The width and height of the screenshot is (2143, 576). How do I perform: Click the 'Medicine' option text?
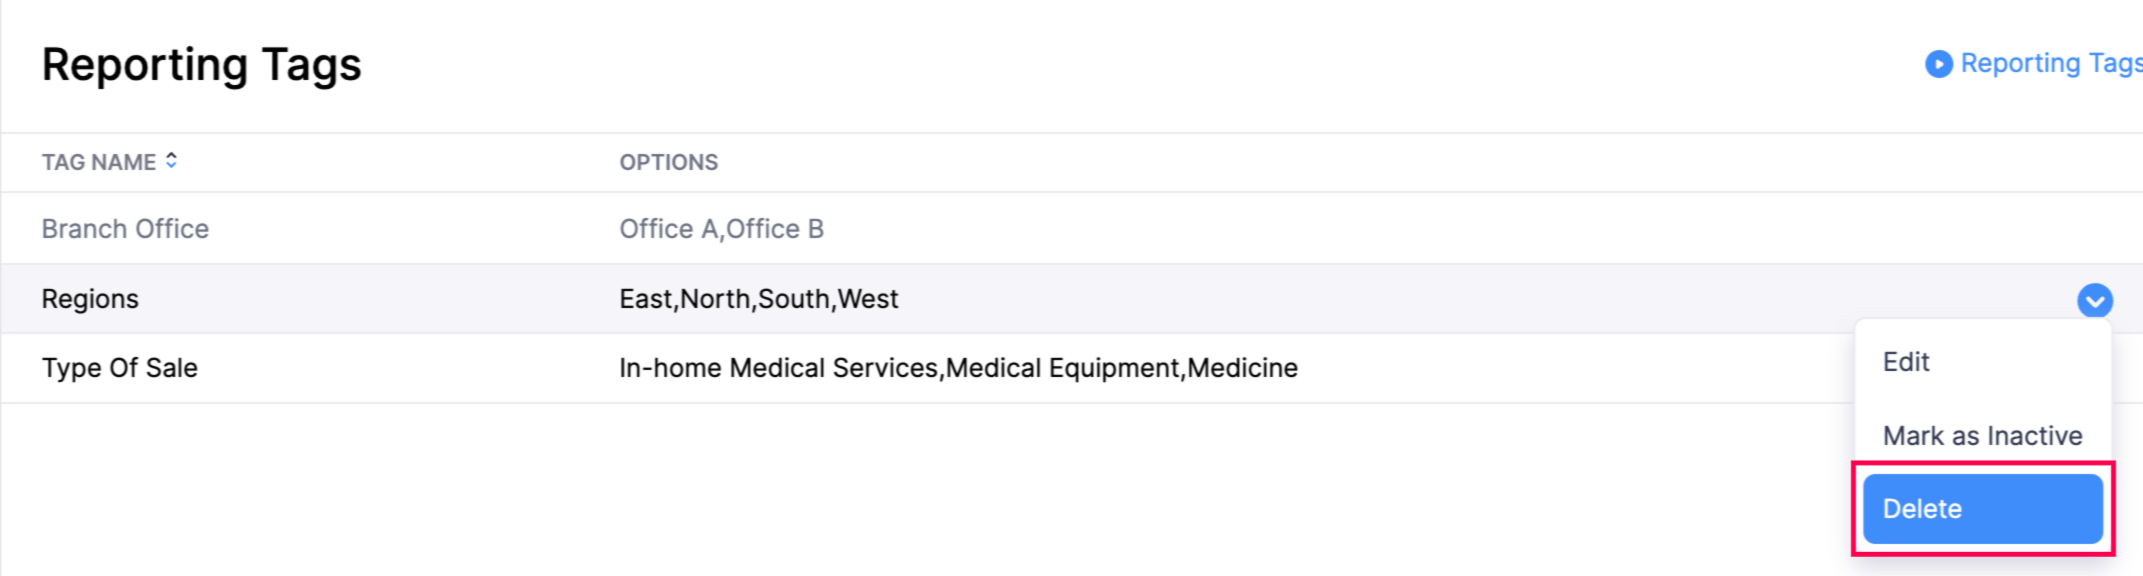(x=1242, y=368)
